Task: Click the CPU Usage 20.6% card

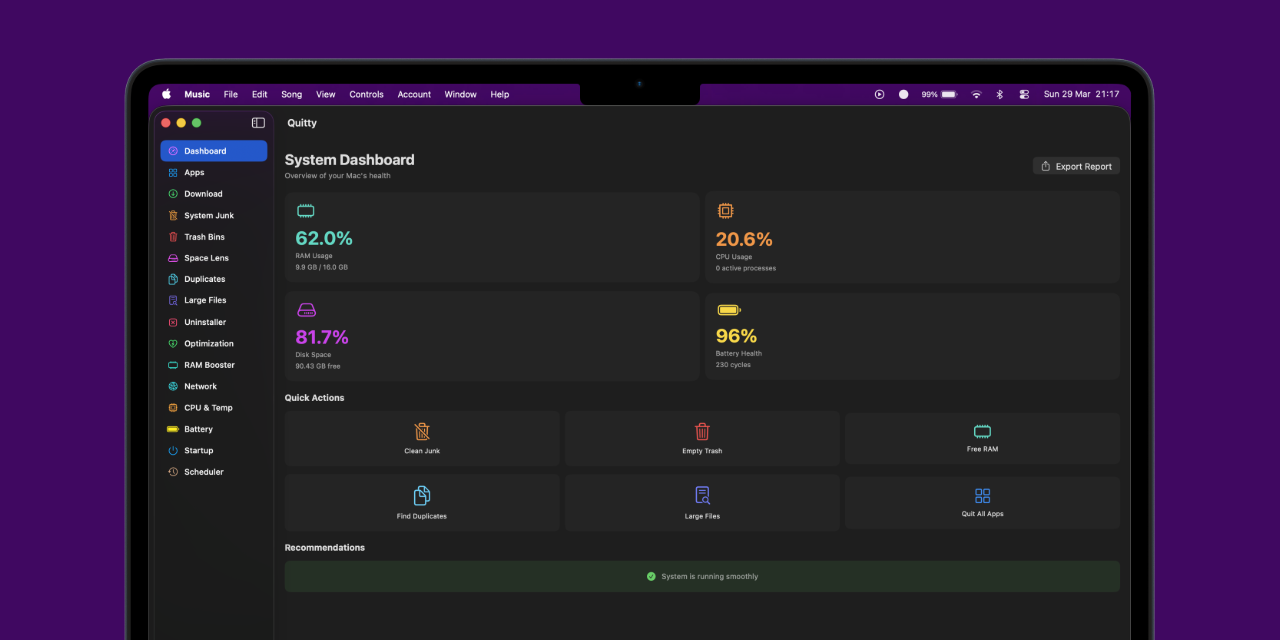Action: pyautogui.click(x=912, y=238)
